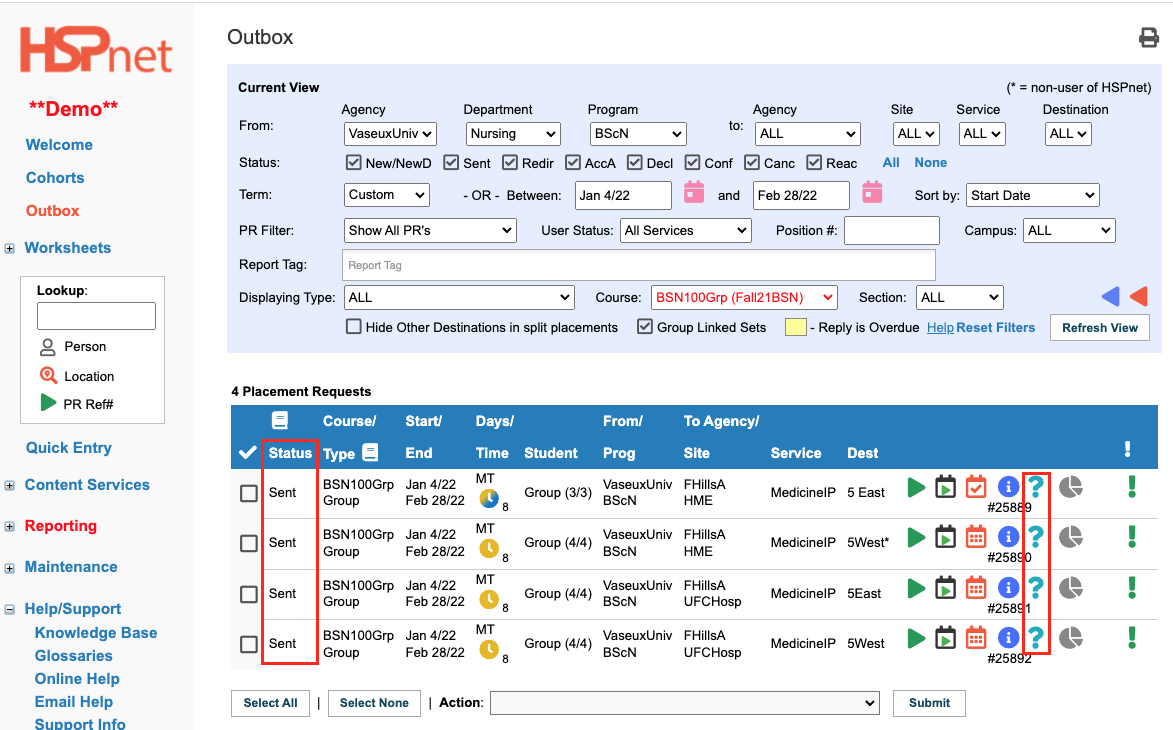Expand the Worksheets menu section
1173x730 pixels.
pos(9,248)
